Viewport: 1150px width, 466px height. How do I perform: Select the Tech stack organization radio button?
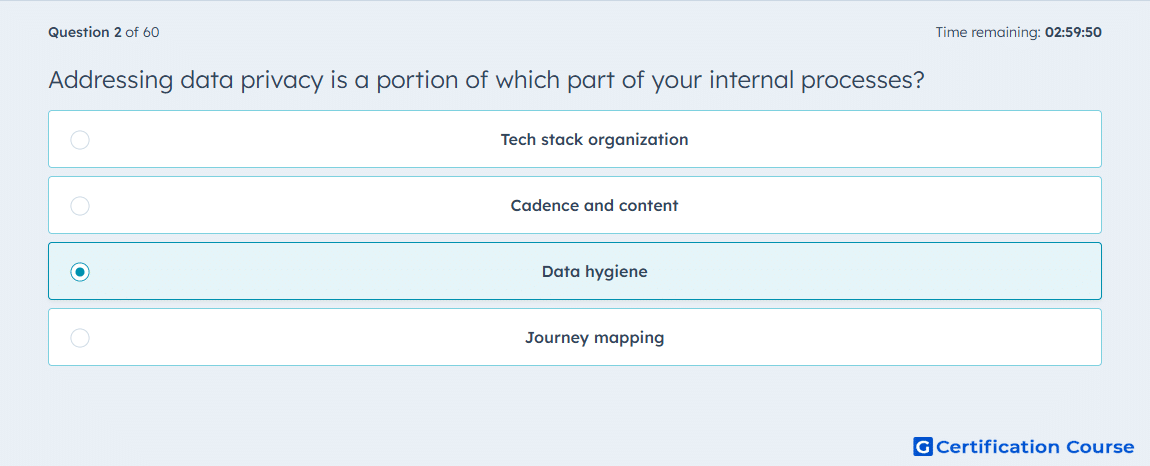point(80,139)
